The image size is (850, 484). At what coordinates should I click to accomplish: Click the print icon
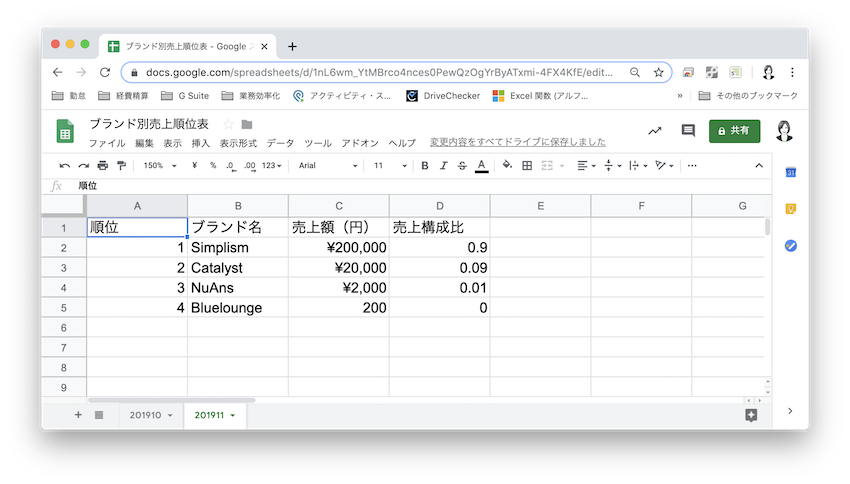coord(102,166)
